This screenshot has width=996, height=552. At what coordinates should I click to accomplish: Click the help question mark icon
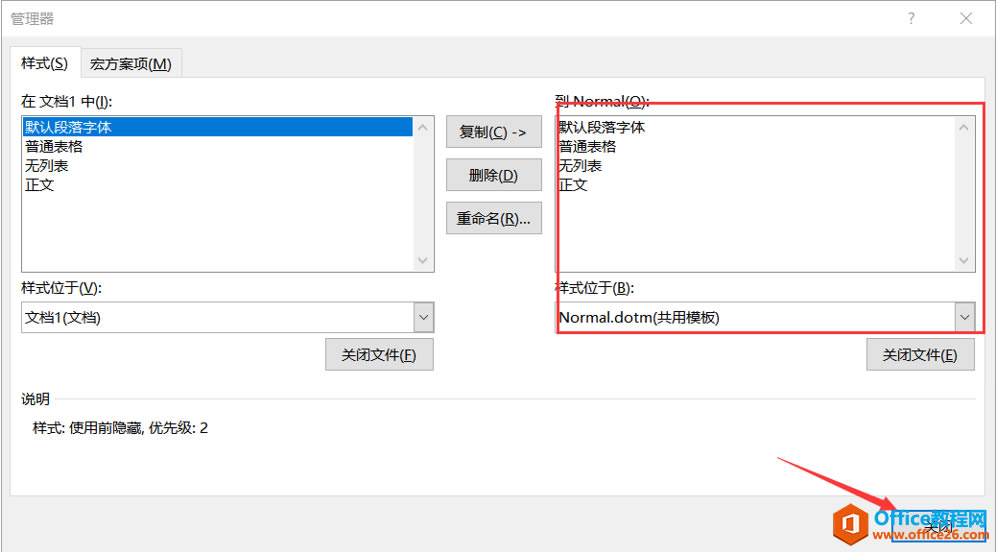(912, 18)
